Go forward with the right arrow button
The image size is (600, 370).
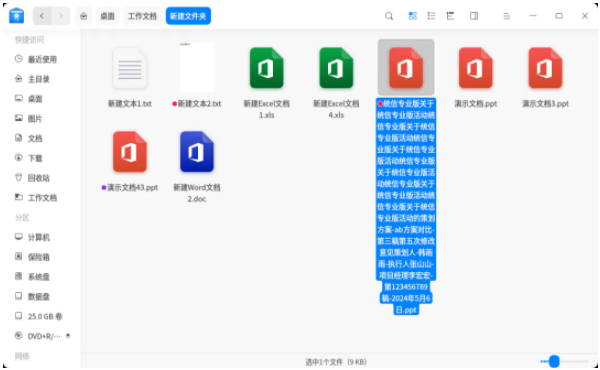(x=60, y=16)
